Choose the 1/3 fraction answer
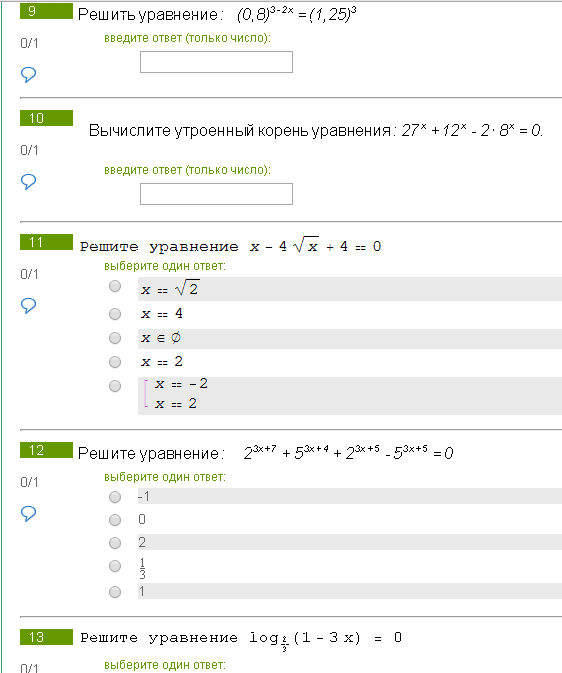The image size is (562, 673). tap(115, 566)
